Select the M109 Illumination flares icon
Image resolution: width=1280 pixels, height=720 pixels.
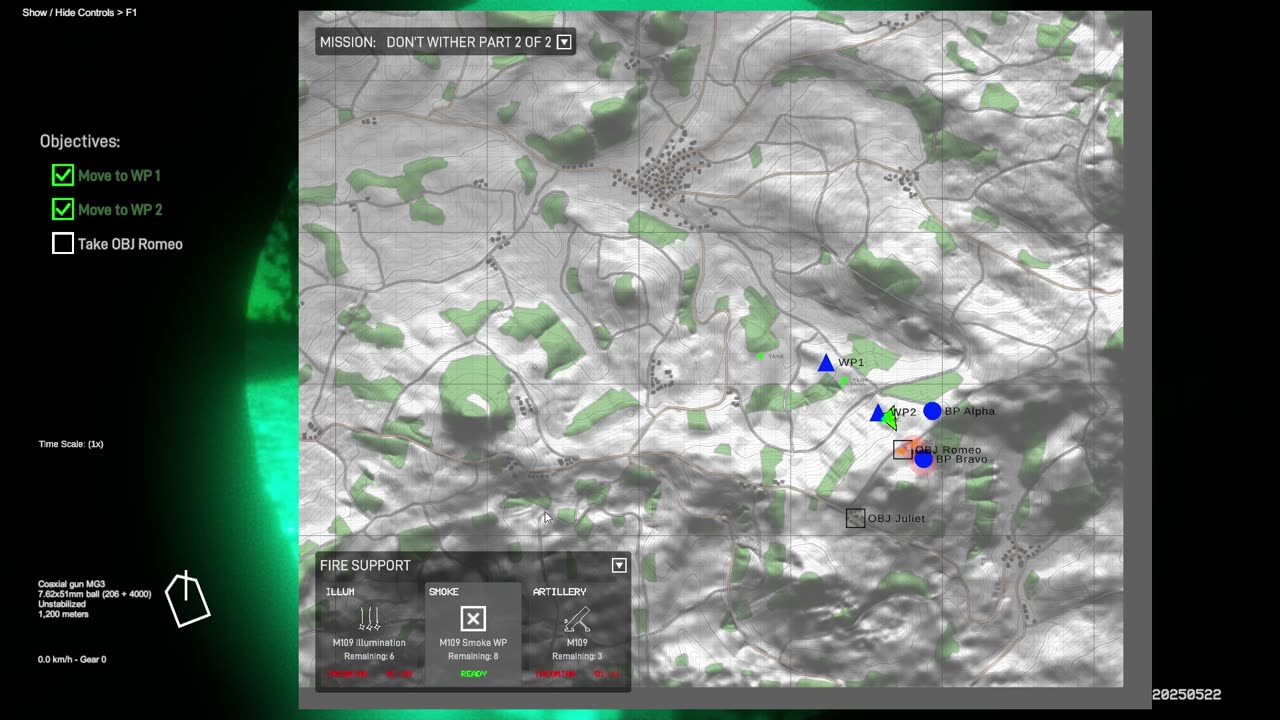pyautogui.click(x=368, y=618)
